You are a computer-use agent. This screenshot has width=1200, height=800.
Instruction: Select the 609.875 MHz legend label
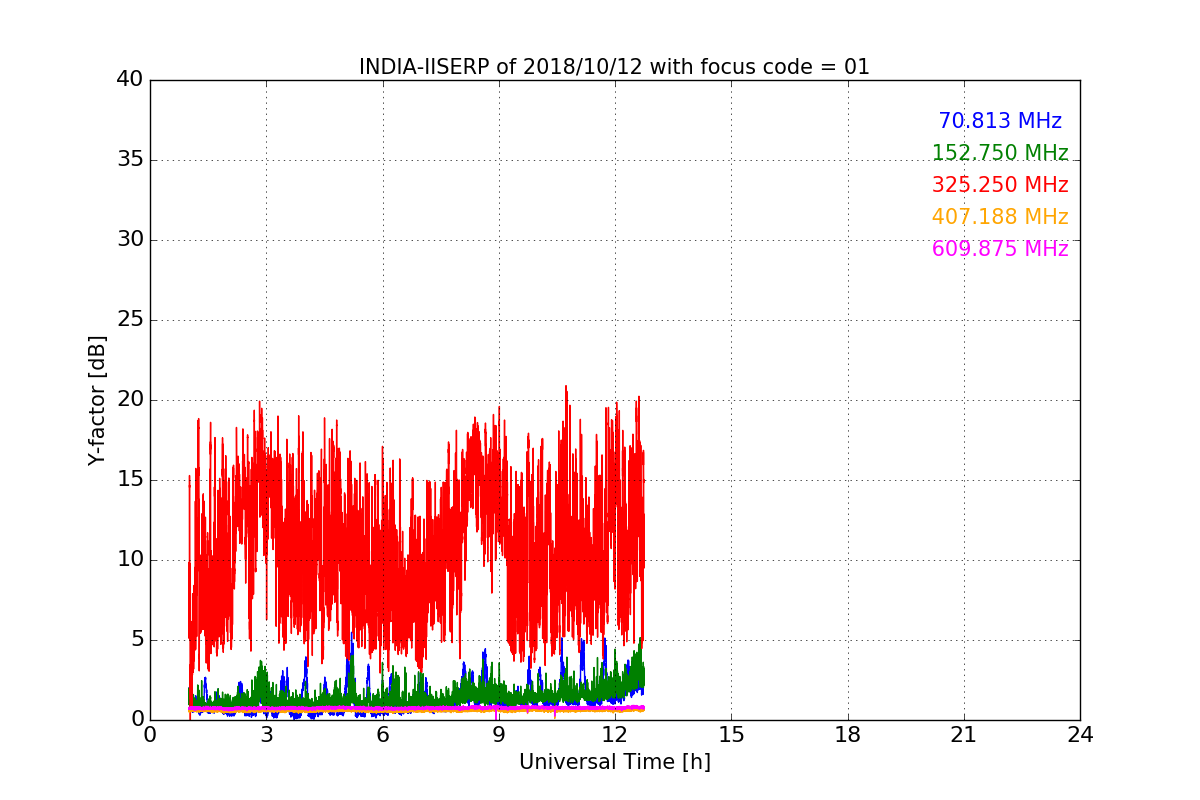point(1000,249)
